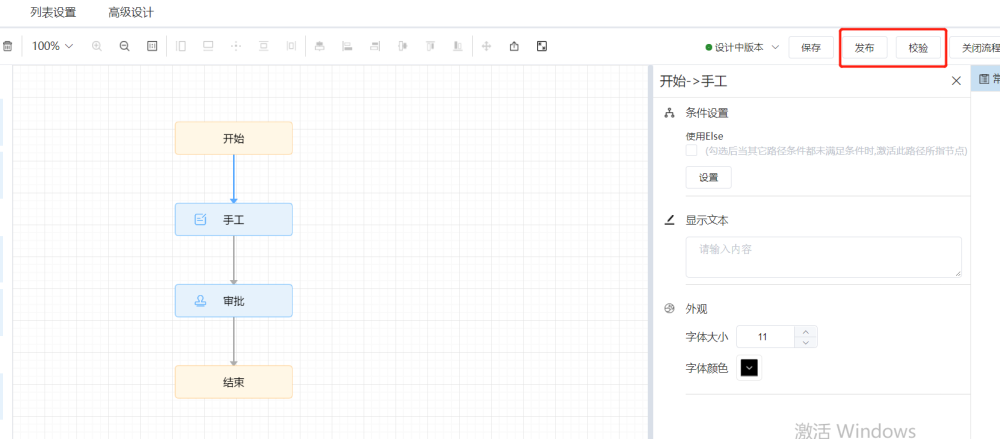Close the 开始->手工 properties panel
The width and height of the screenshot is (1000, 439).
(x=956, y=81)
